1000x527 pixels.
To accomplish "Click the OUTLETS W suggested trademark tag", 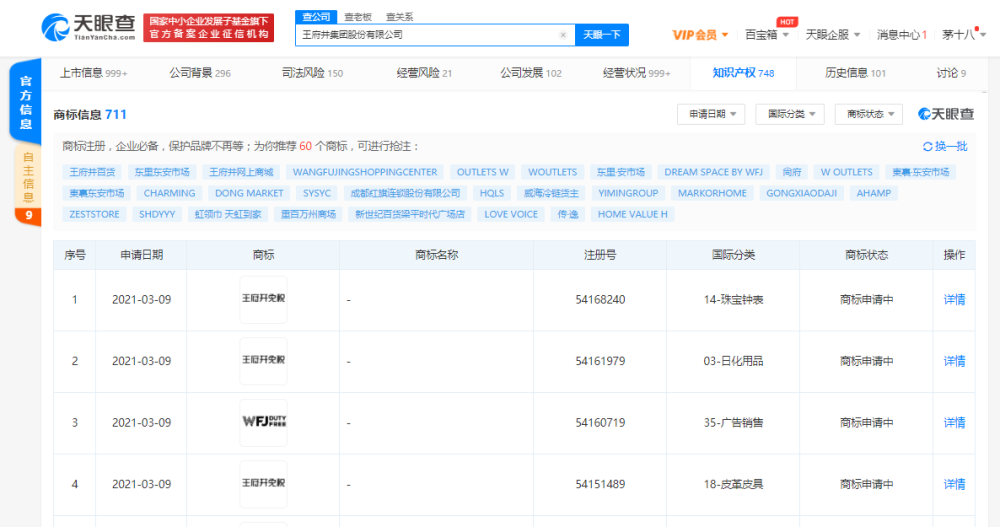I will (x=483, y=172).
